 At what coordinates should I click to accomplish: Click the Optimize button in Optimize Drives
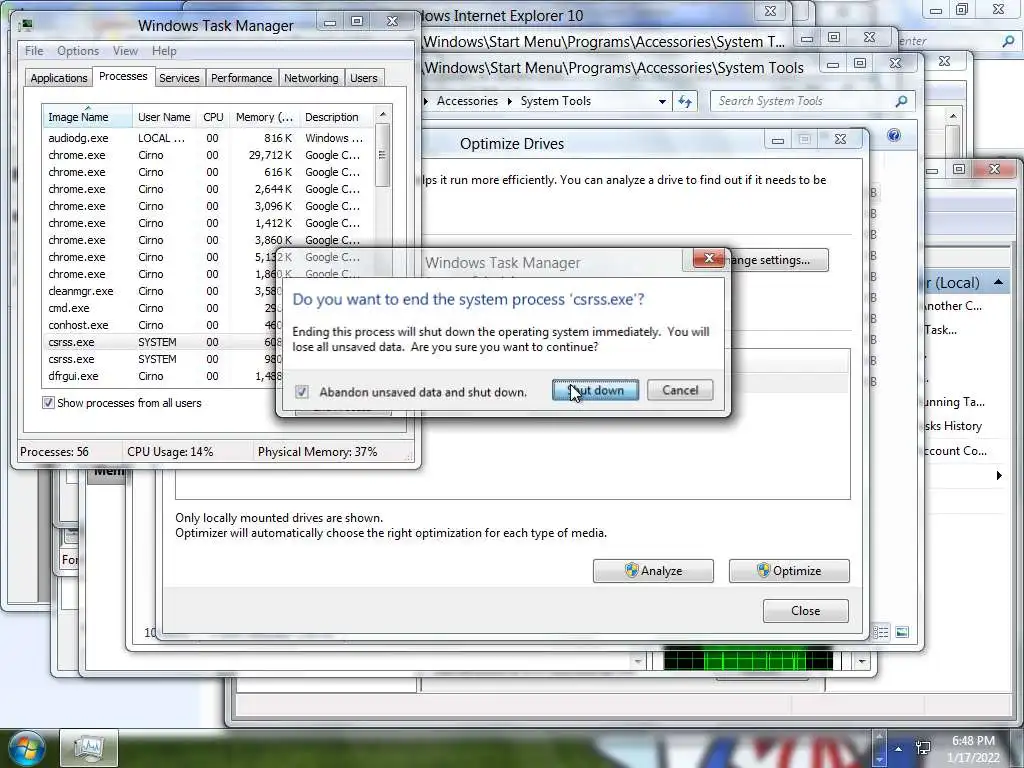coord(789,571)
